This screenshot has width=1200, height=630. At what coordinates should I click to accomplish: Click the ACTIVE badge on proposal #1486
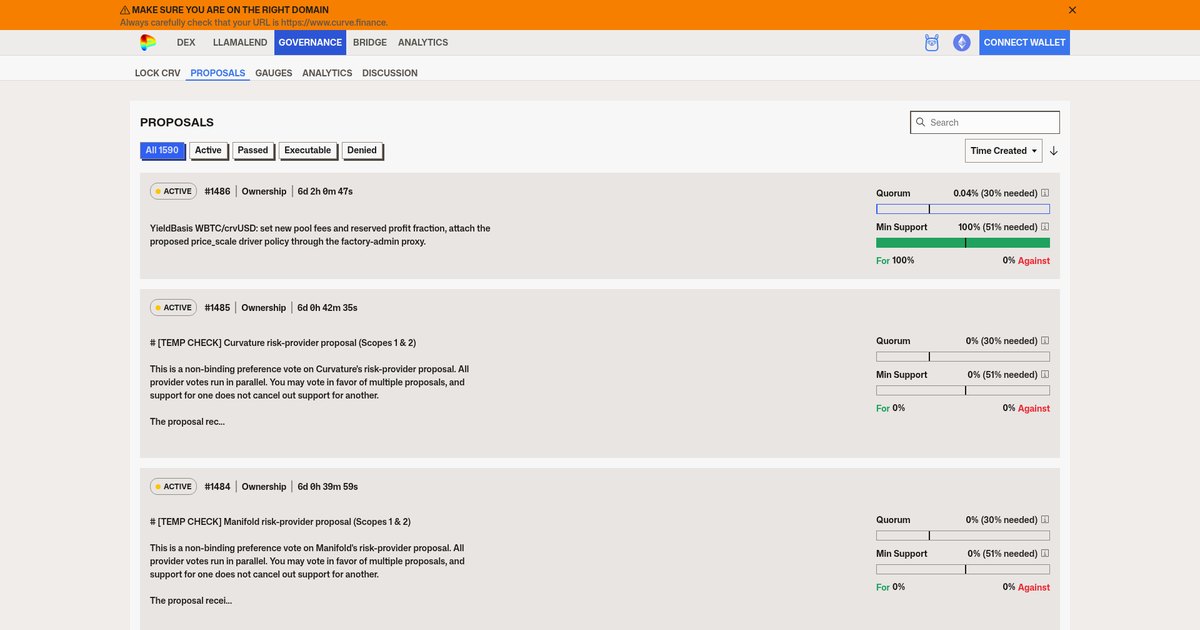(173, 191)
